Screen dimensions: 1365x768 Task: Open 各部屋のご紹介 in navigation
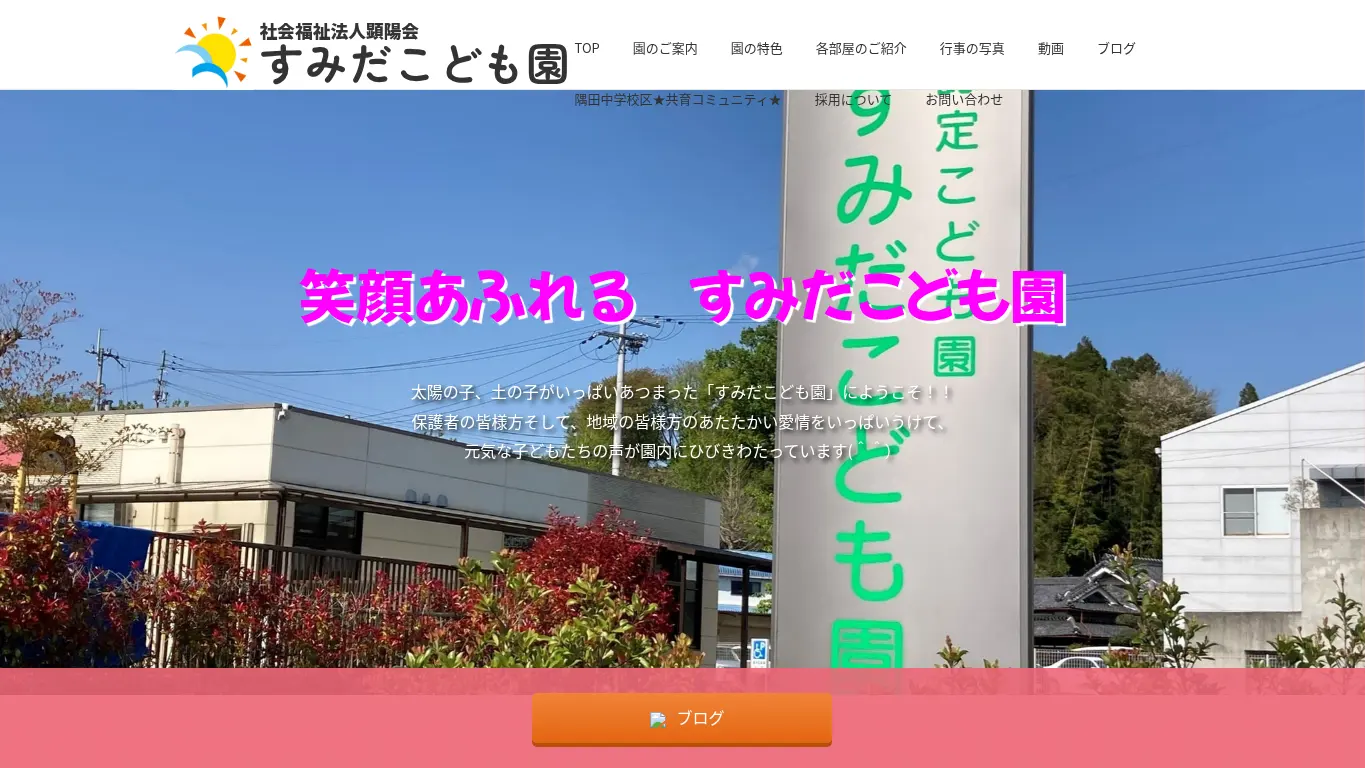[x=861, y=48]
